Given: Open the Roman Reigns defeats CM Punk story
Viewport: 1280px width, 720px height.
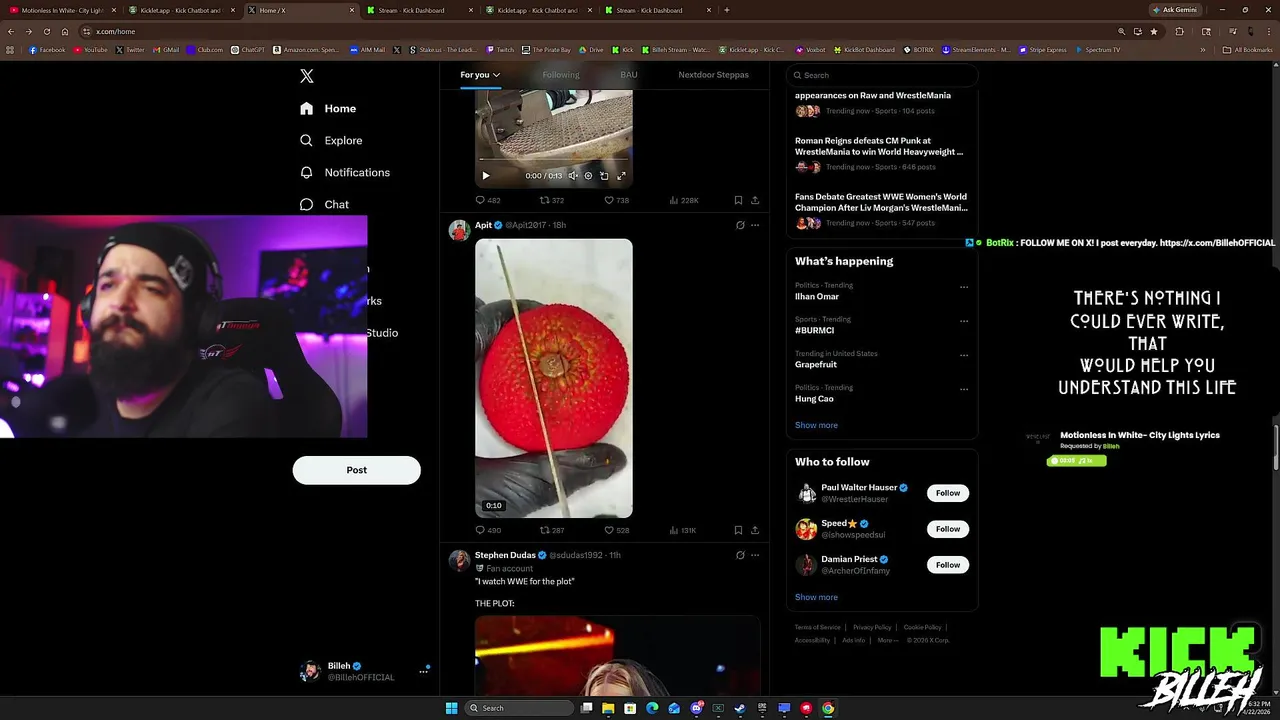Looking at the screenshot, I should point(879,146).
